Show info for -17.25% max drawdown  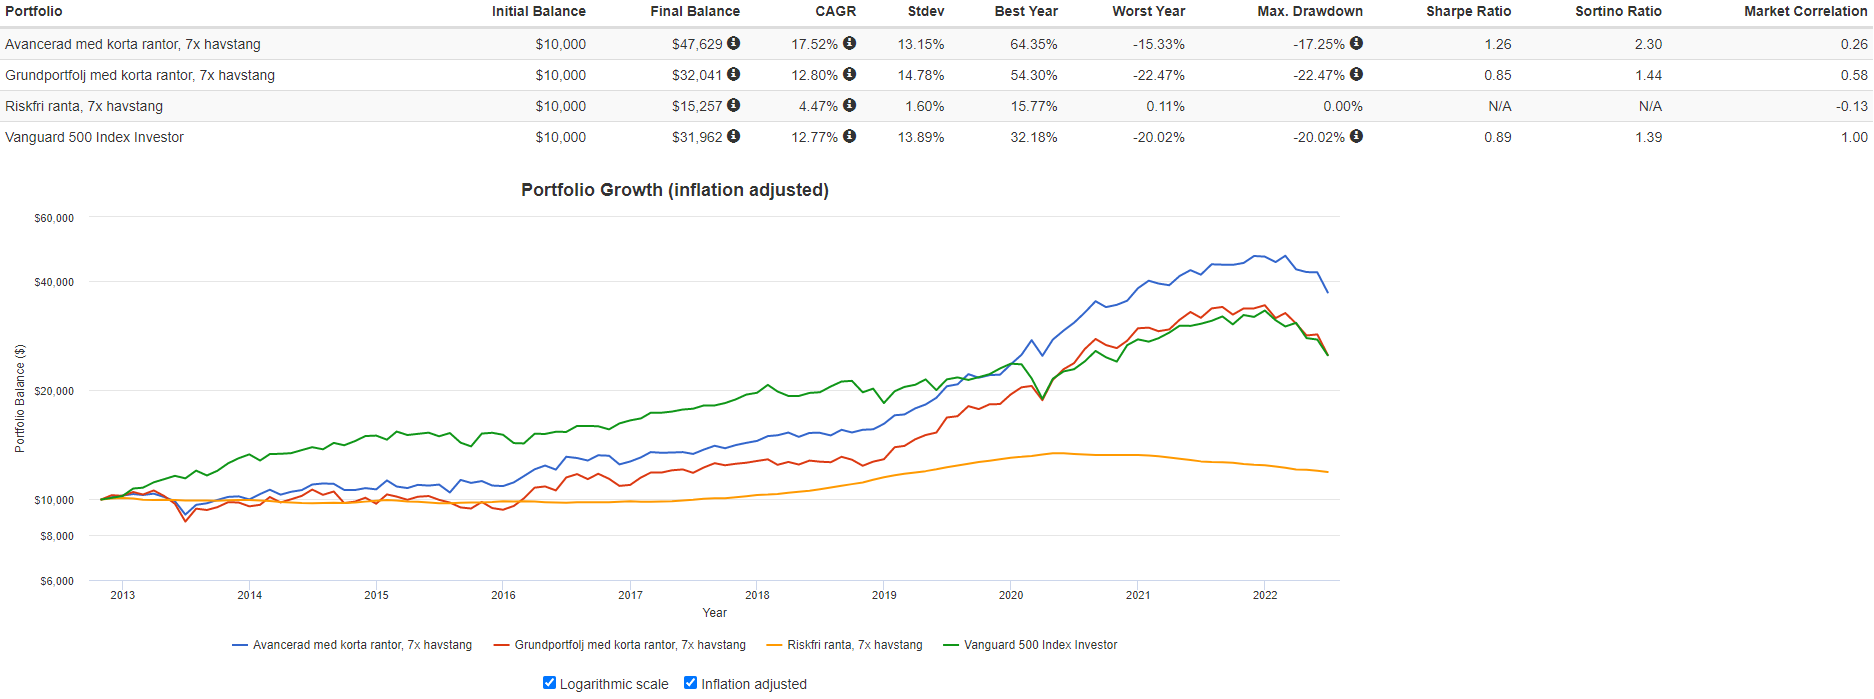point(1356,43)
